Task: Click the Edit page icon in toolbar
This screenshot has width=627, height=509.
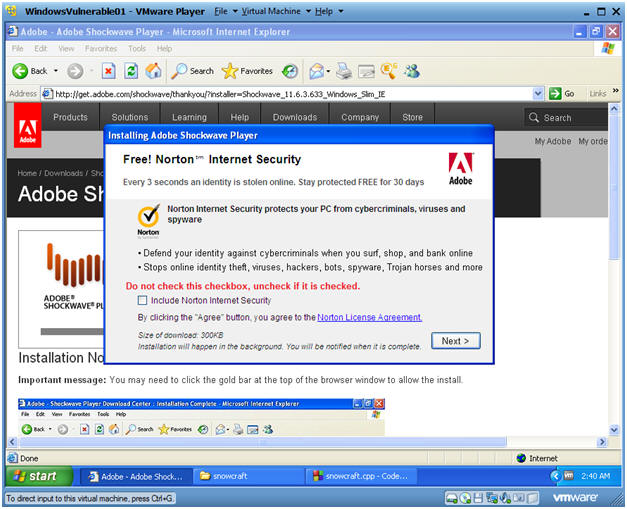Action: point(366,72)
